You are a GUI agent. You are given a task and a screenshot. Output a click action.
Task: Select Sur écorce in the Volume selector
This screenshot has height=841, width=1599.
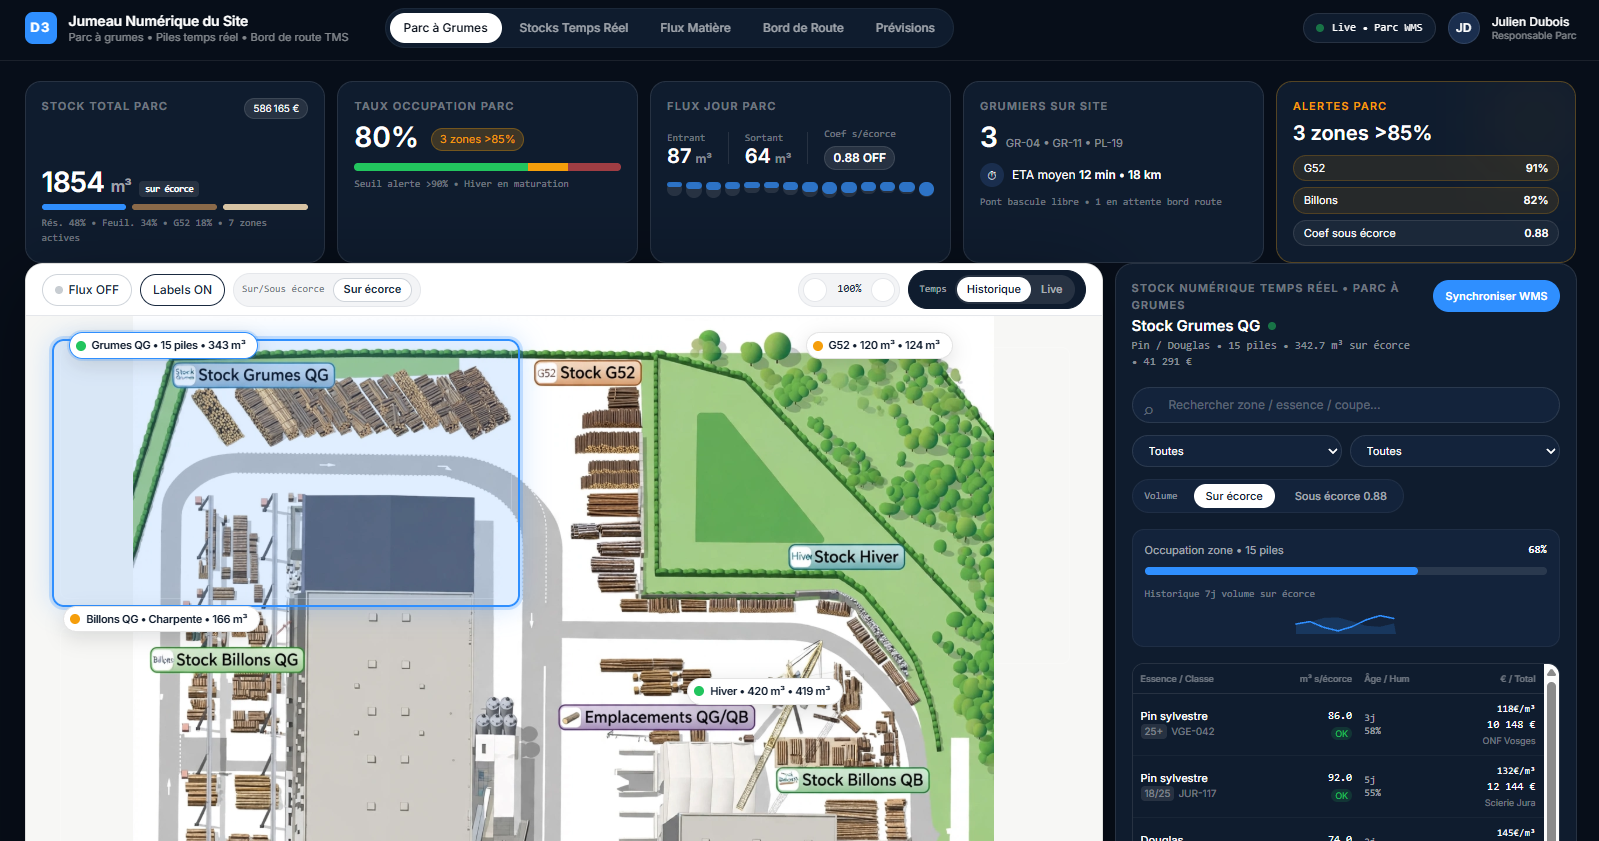point(1233,496)
